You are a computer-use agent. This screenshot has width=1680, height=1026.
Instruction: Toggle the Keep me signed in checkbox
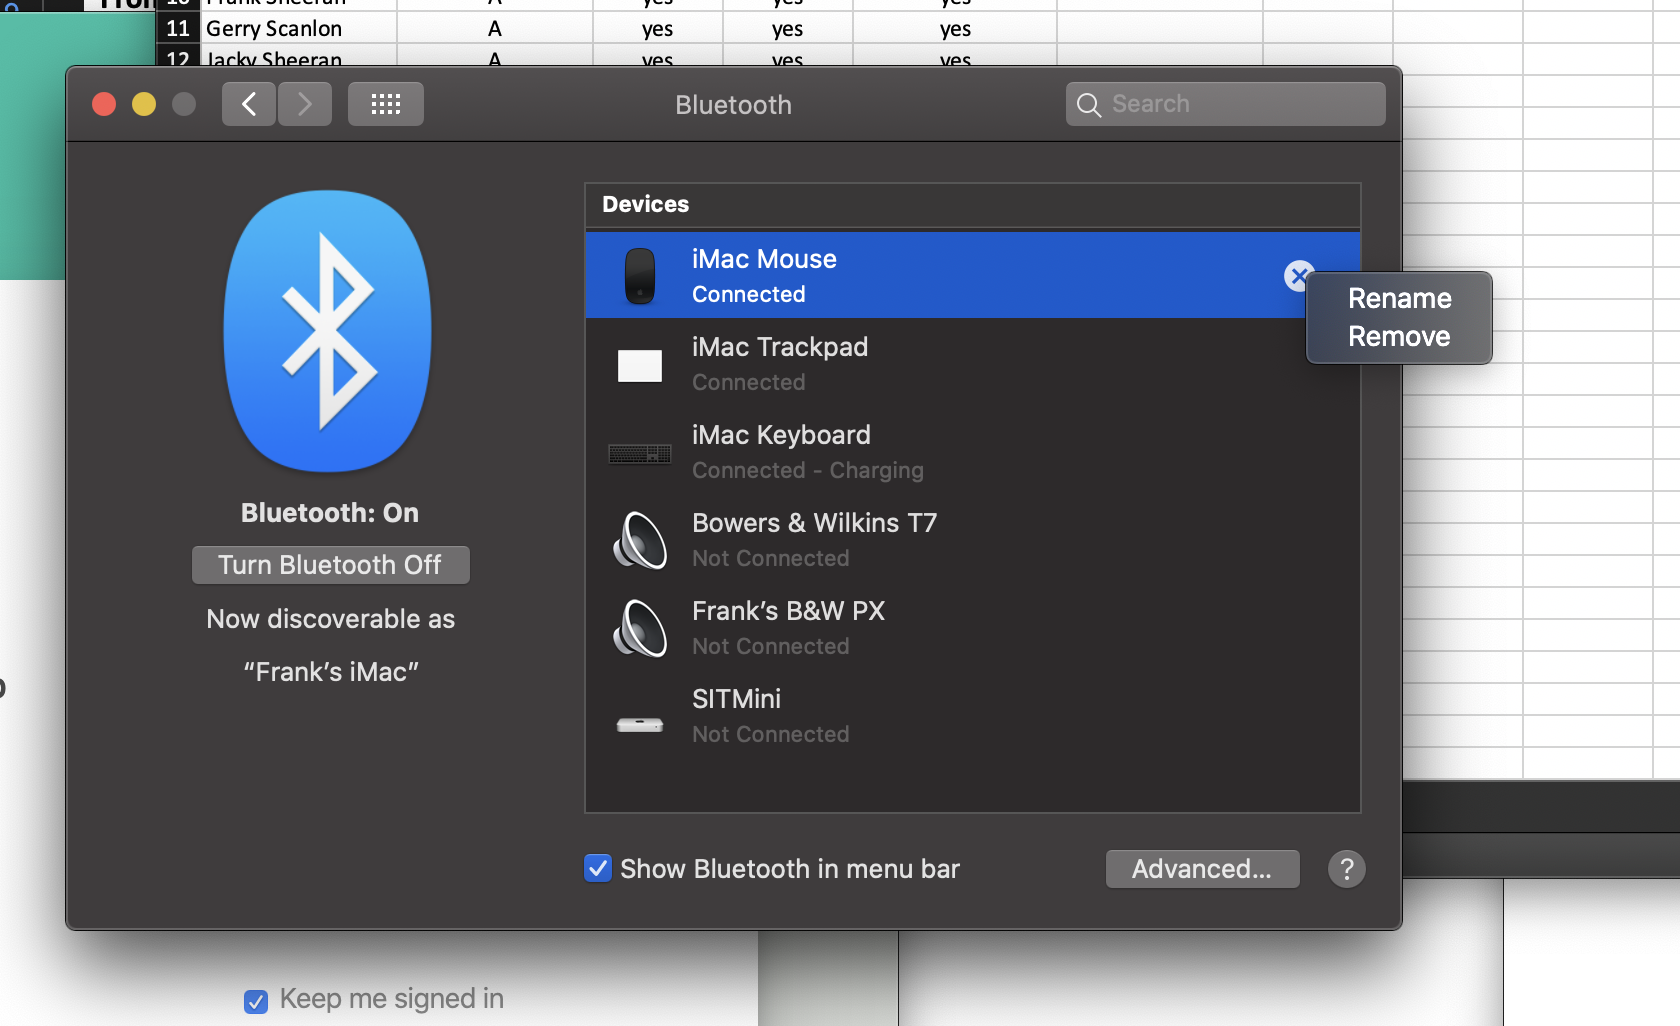tap(256, 1001)
